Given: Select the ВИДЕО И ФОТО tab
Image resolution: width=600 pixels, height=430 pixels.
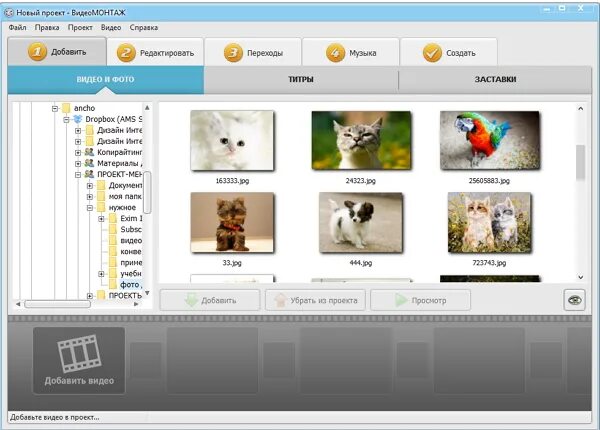Looking at the screenshot, I should click(106, 80).
